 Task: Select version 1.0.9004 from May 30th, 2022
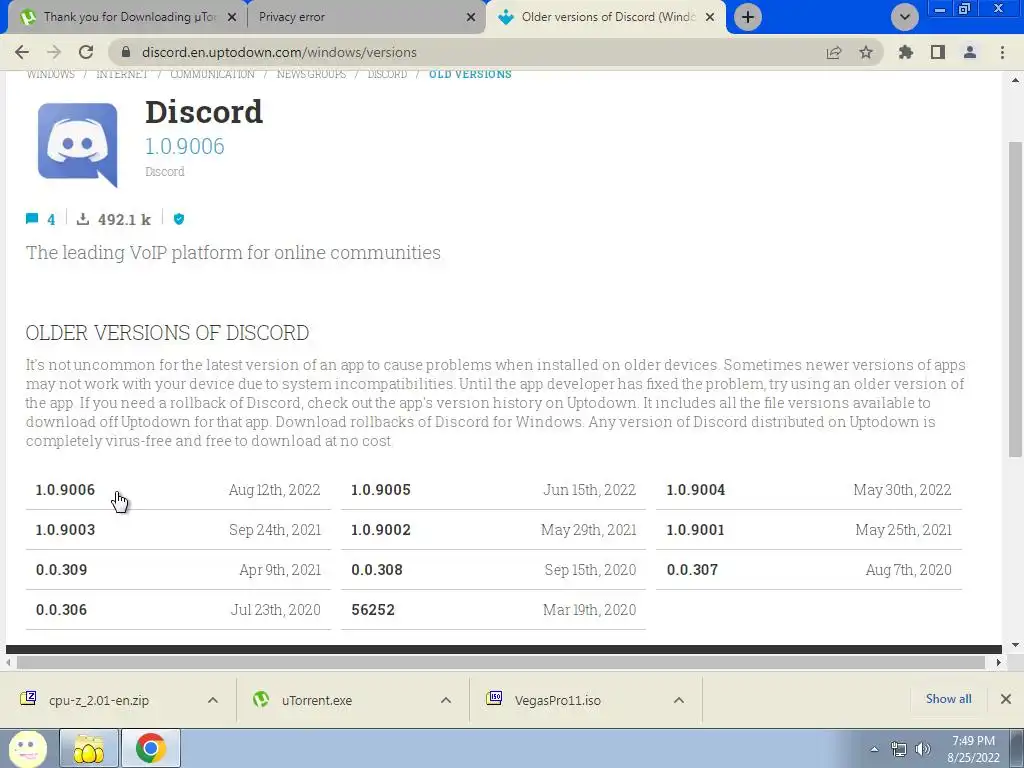coord(808,490)
